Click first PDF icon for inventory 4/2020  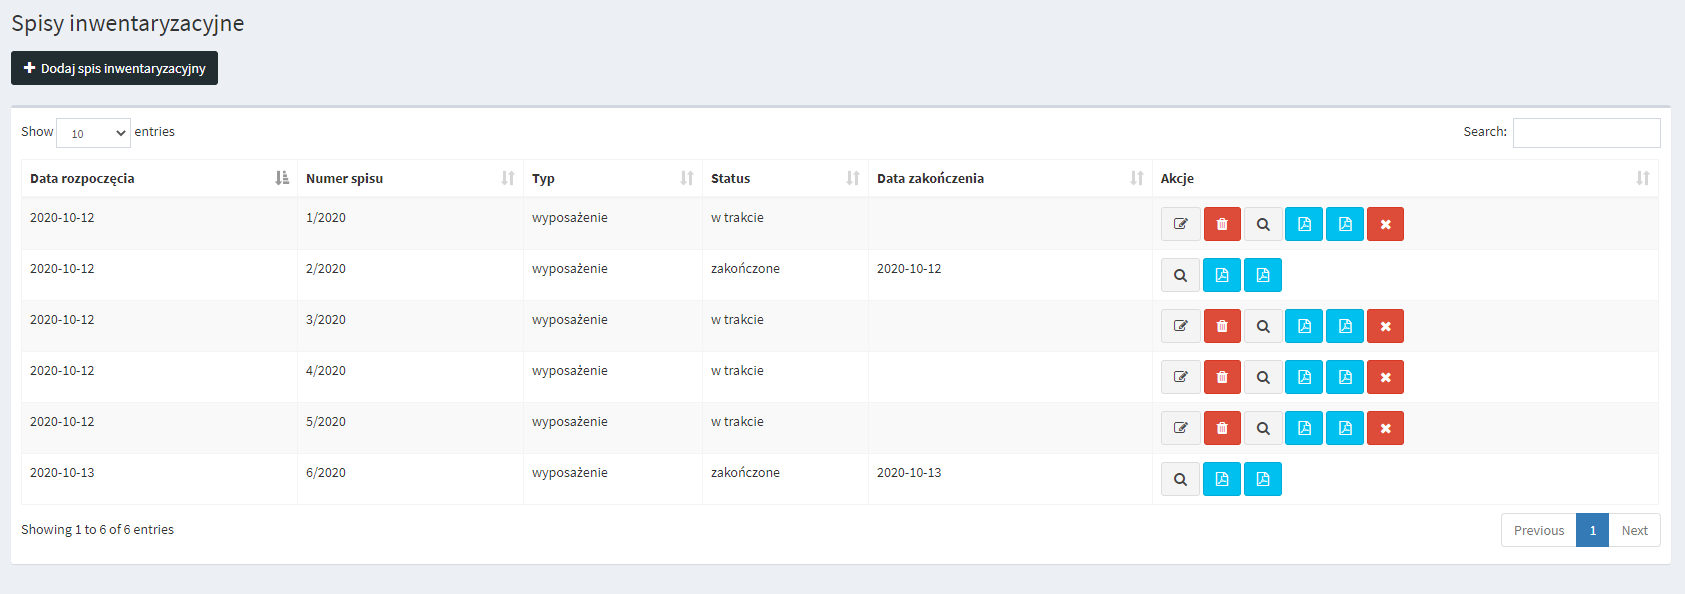[1304, 377]
